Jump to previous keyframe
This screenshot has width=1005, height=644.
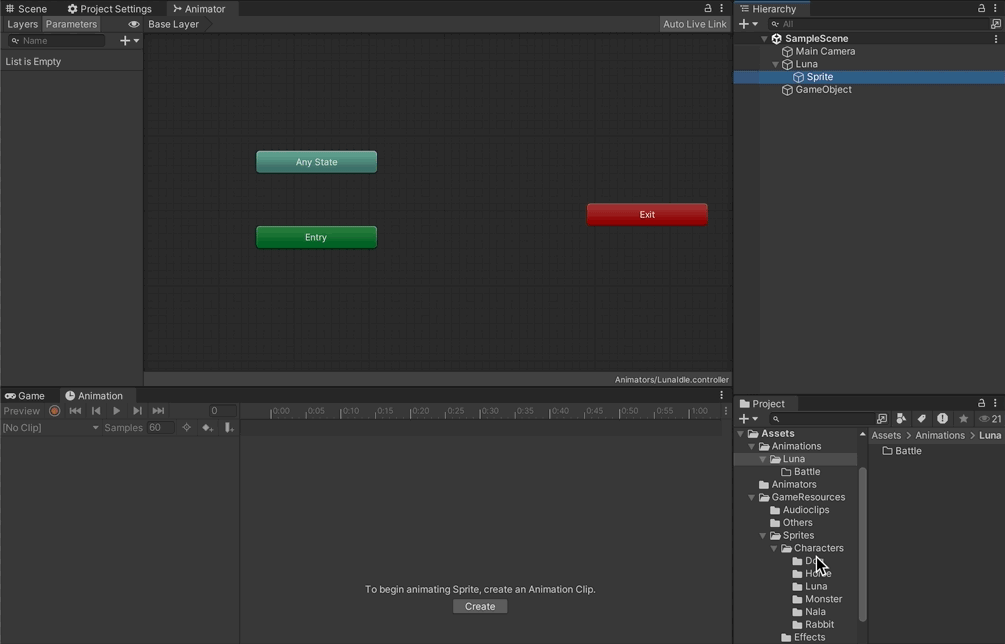(96, 411)
